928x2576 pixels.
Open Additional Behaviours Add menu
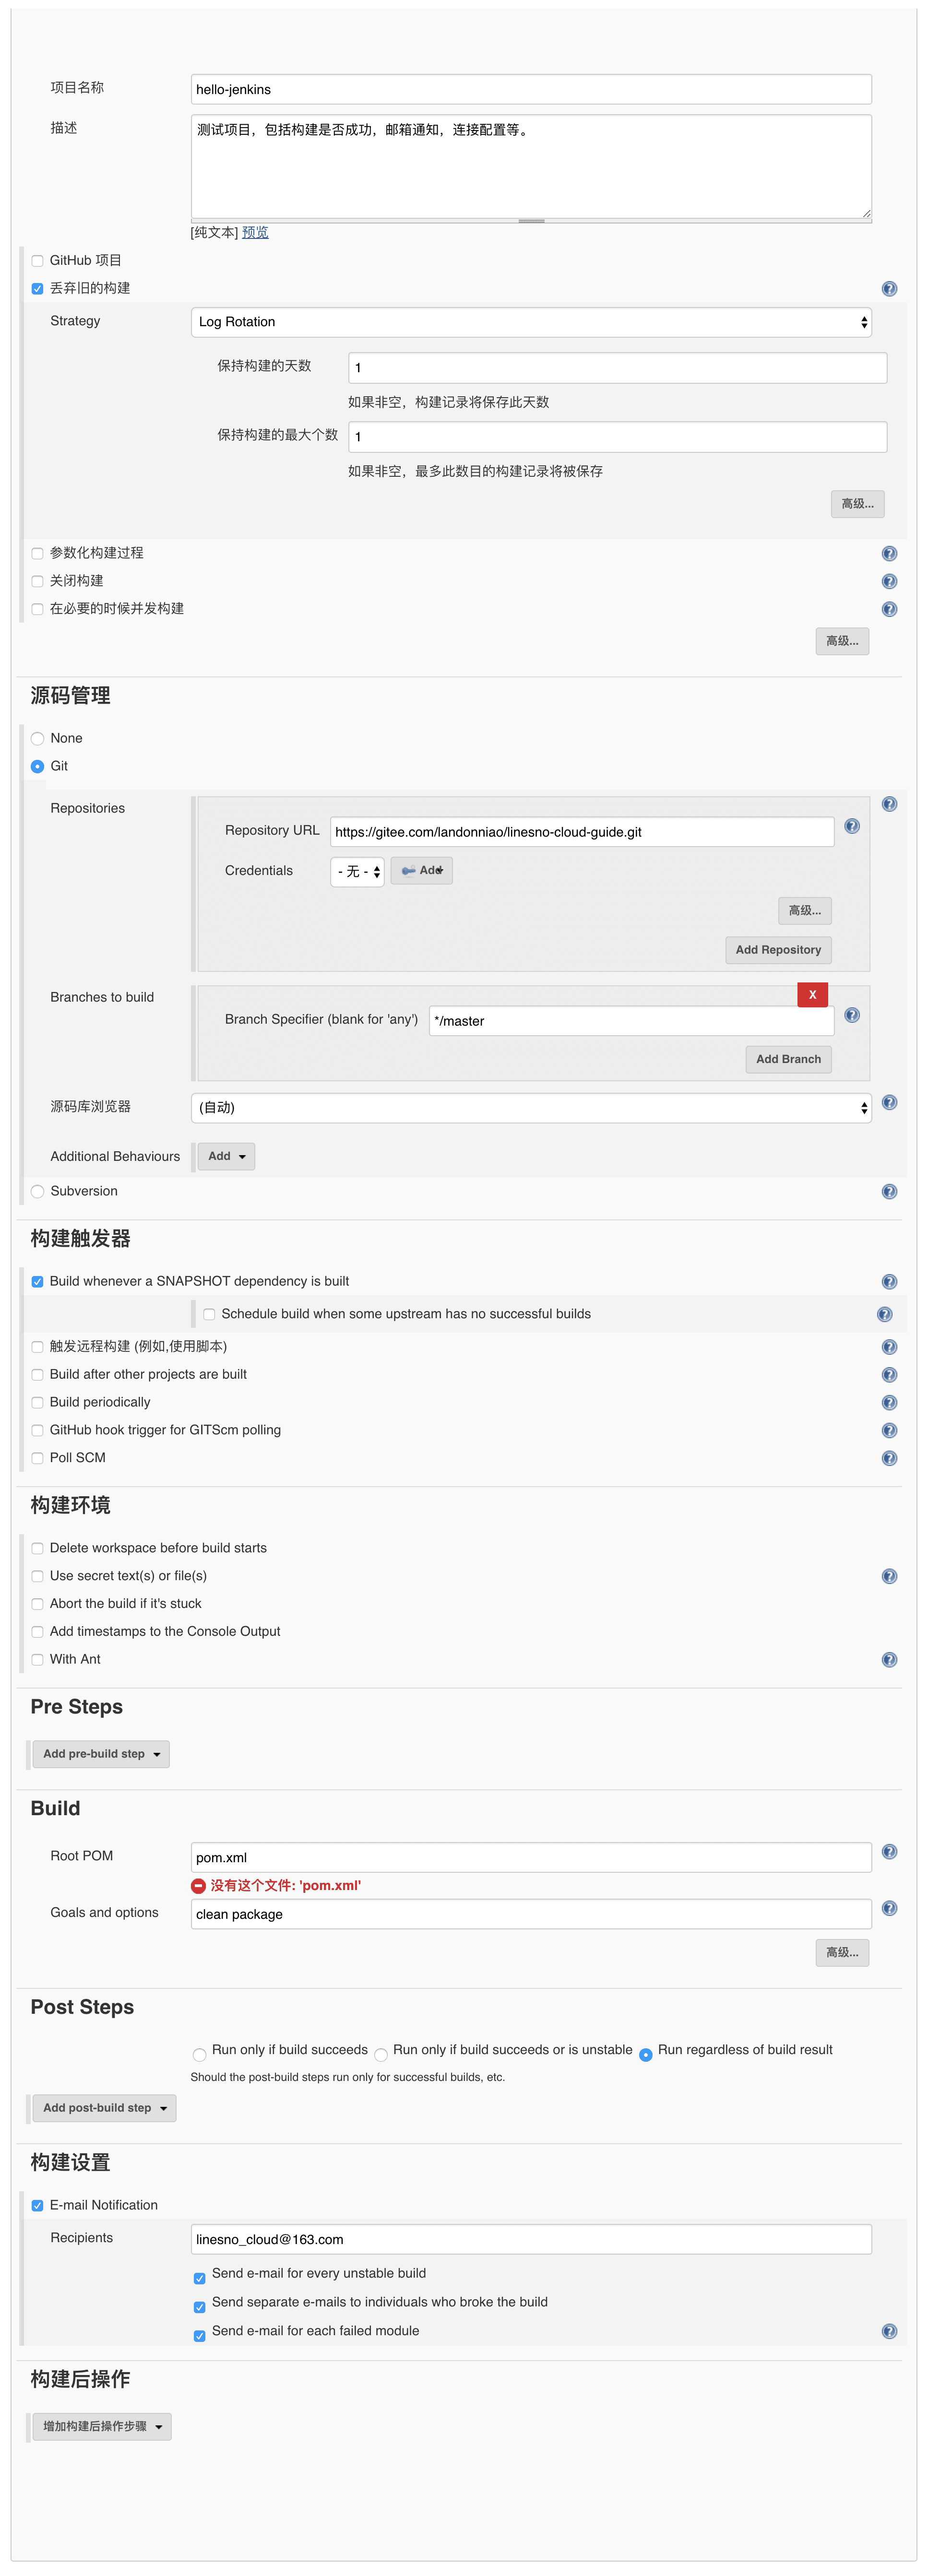click(x=226, y=1156)
